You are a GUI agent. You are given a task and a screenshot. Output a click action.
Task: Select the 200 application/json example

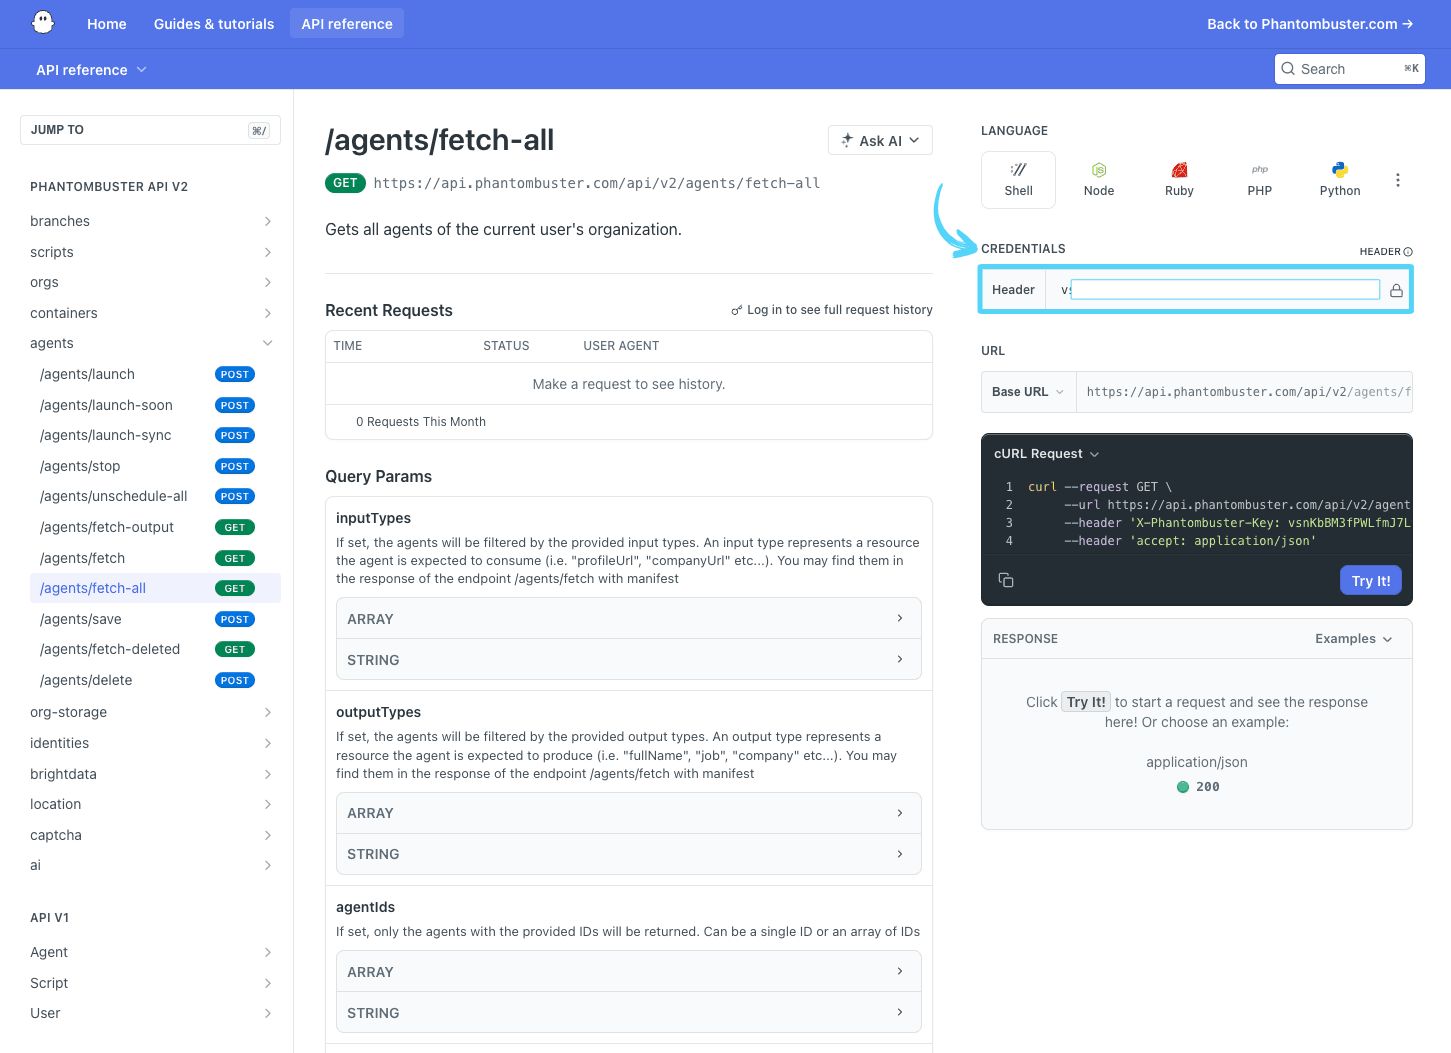[1197, 787]
